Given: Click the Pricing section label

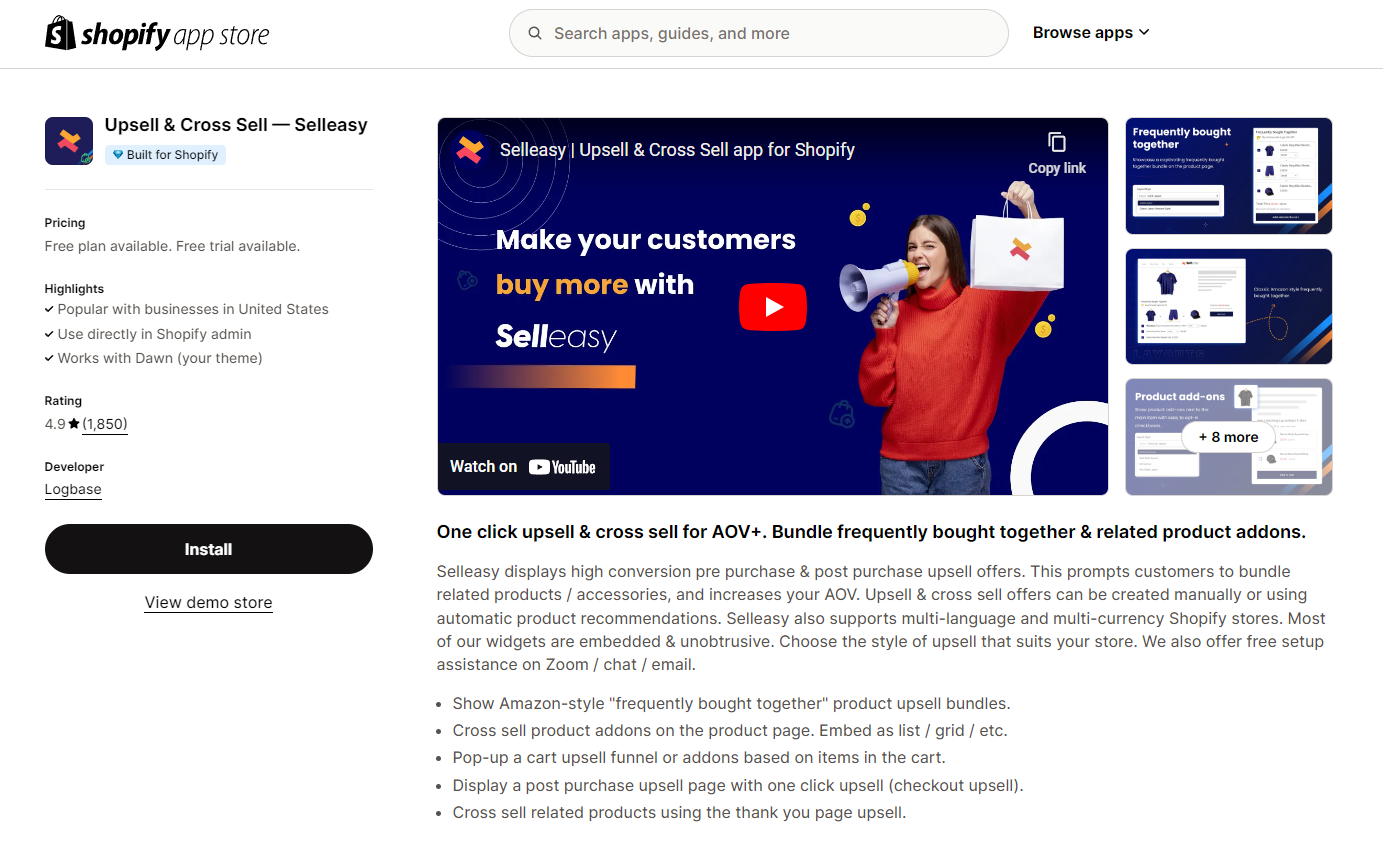Looking at the screenshot, I should (x=65, y=223).
